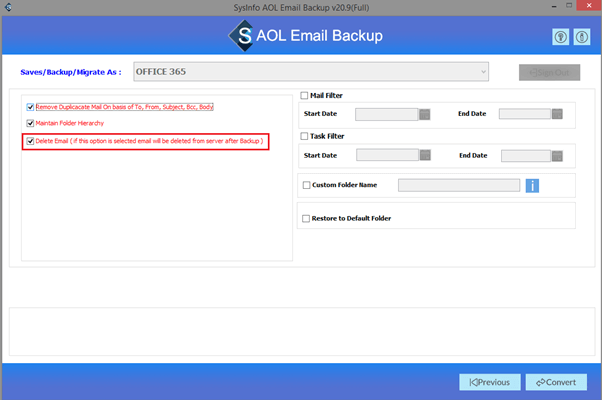Toggle the Maintain Folder Hierarchy checkbox

[31, 123]
